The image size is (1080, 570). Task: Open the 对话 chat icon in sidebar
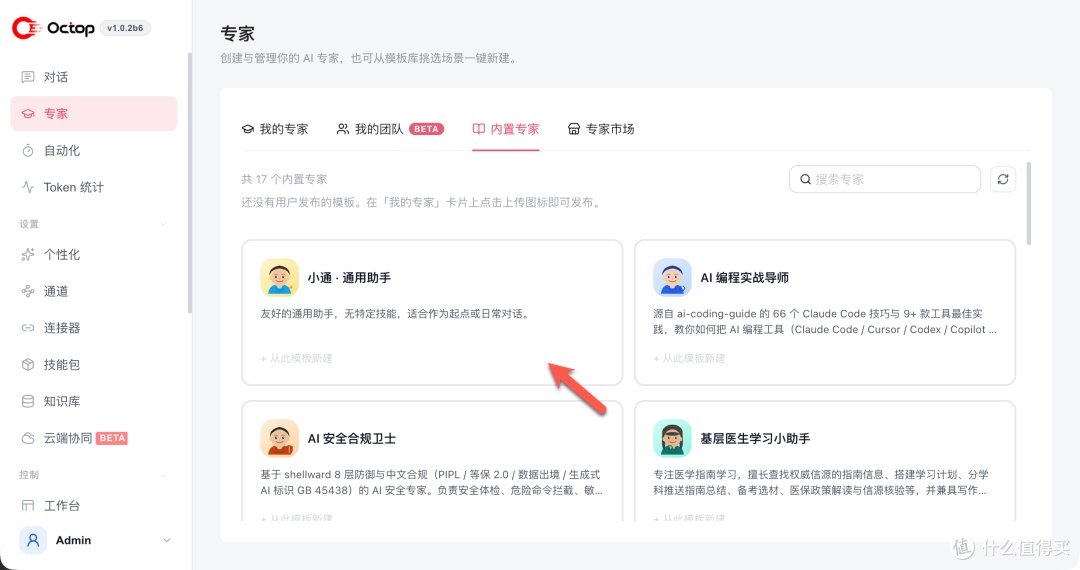pos(28,77)
